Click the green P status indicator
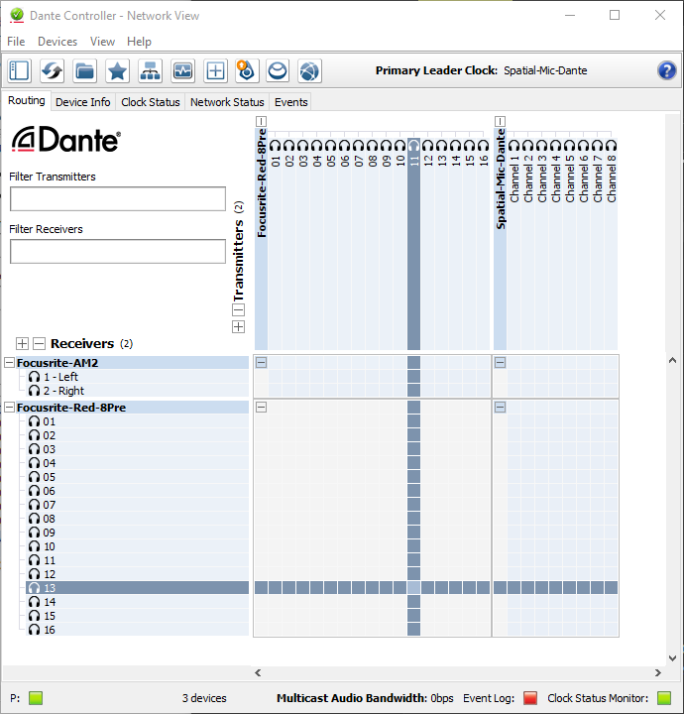 (36, 698)
